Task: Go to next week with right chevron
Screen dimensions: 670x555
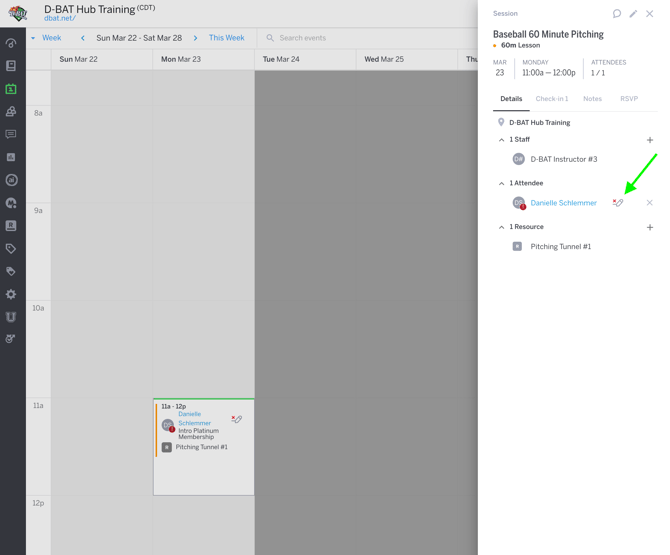Action: [x=195, y=38]
